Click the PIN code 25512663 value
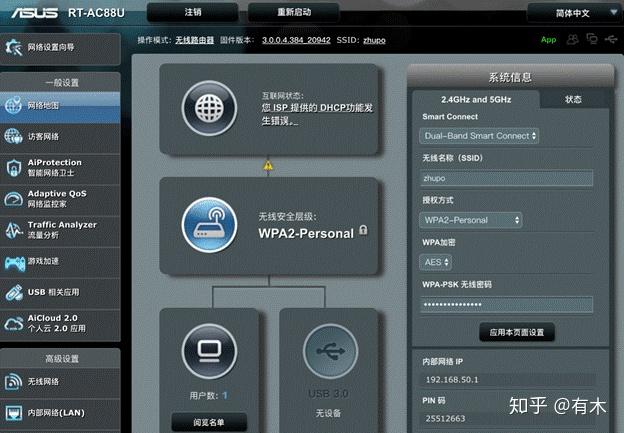 coord(445,418)
